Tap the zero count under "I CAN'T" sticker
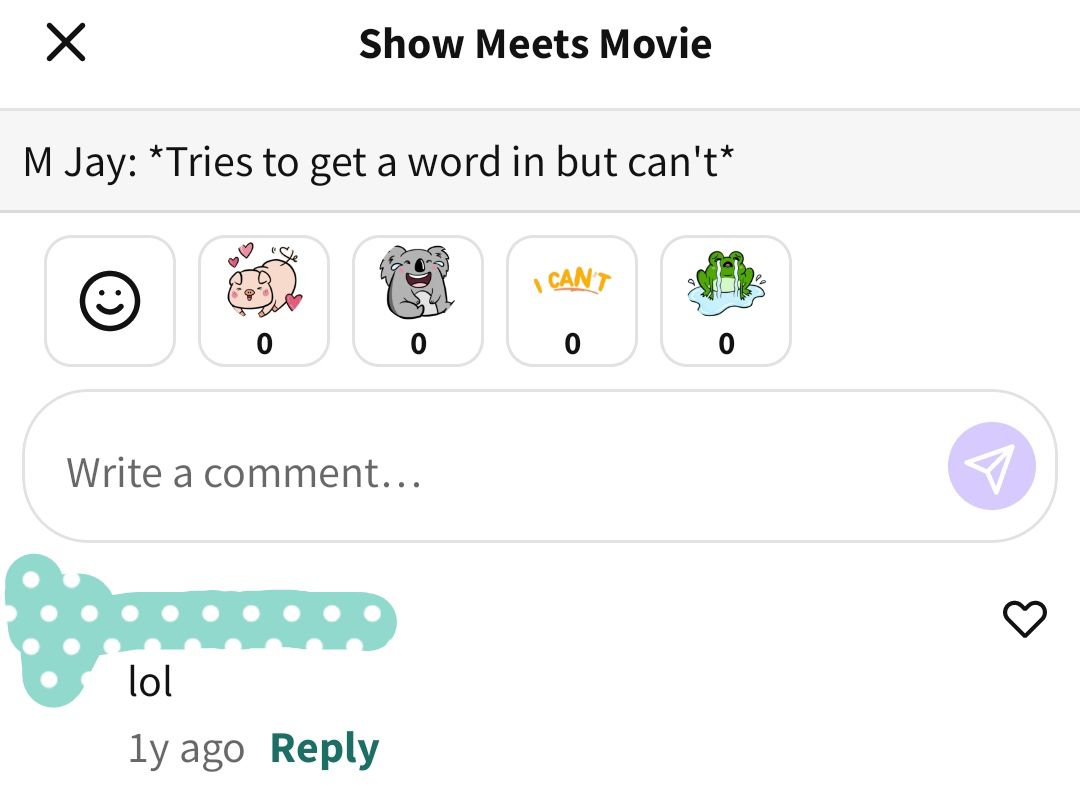 tap(572, 343)
